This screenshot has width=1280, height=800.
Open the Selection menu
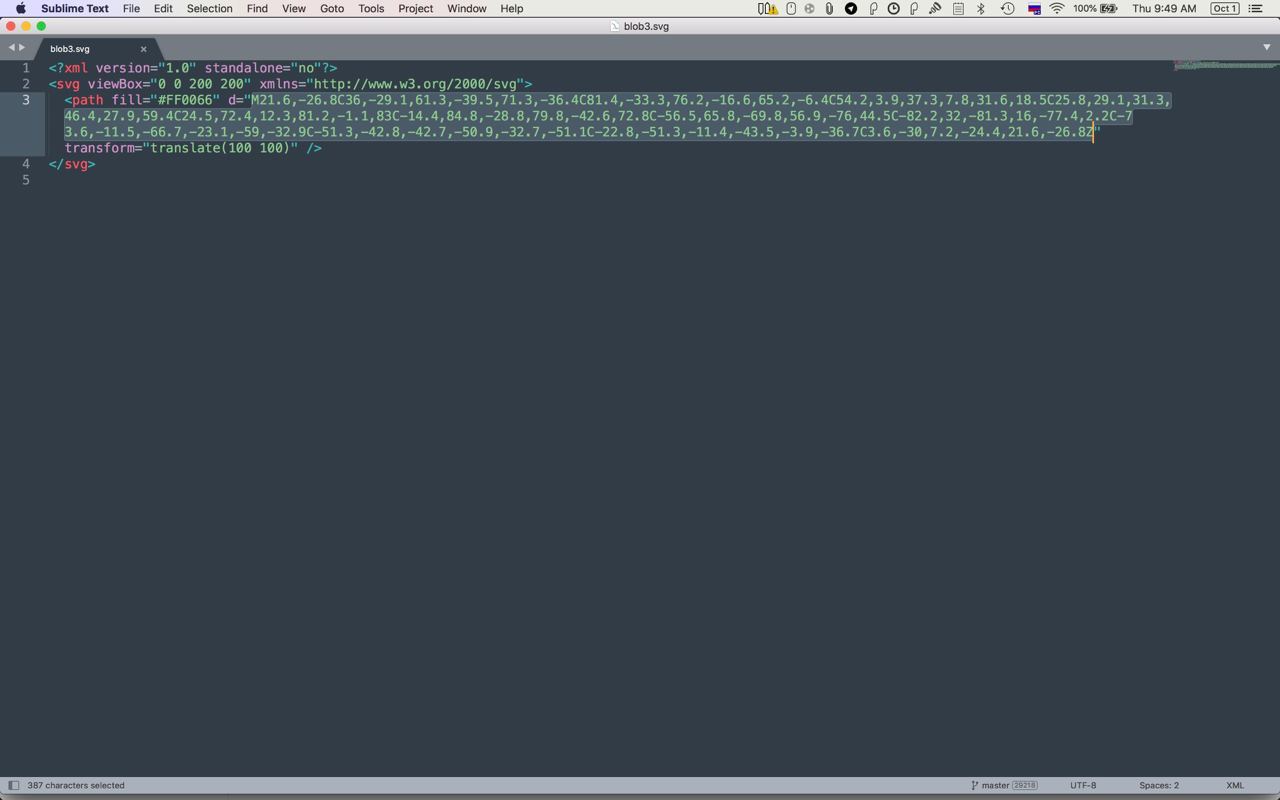[210, 8]
